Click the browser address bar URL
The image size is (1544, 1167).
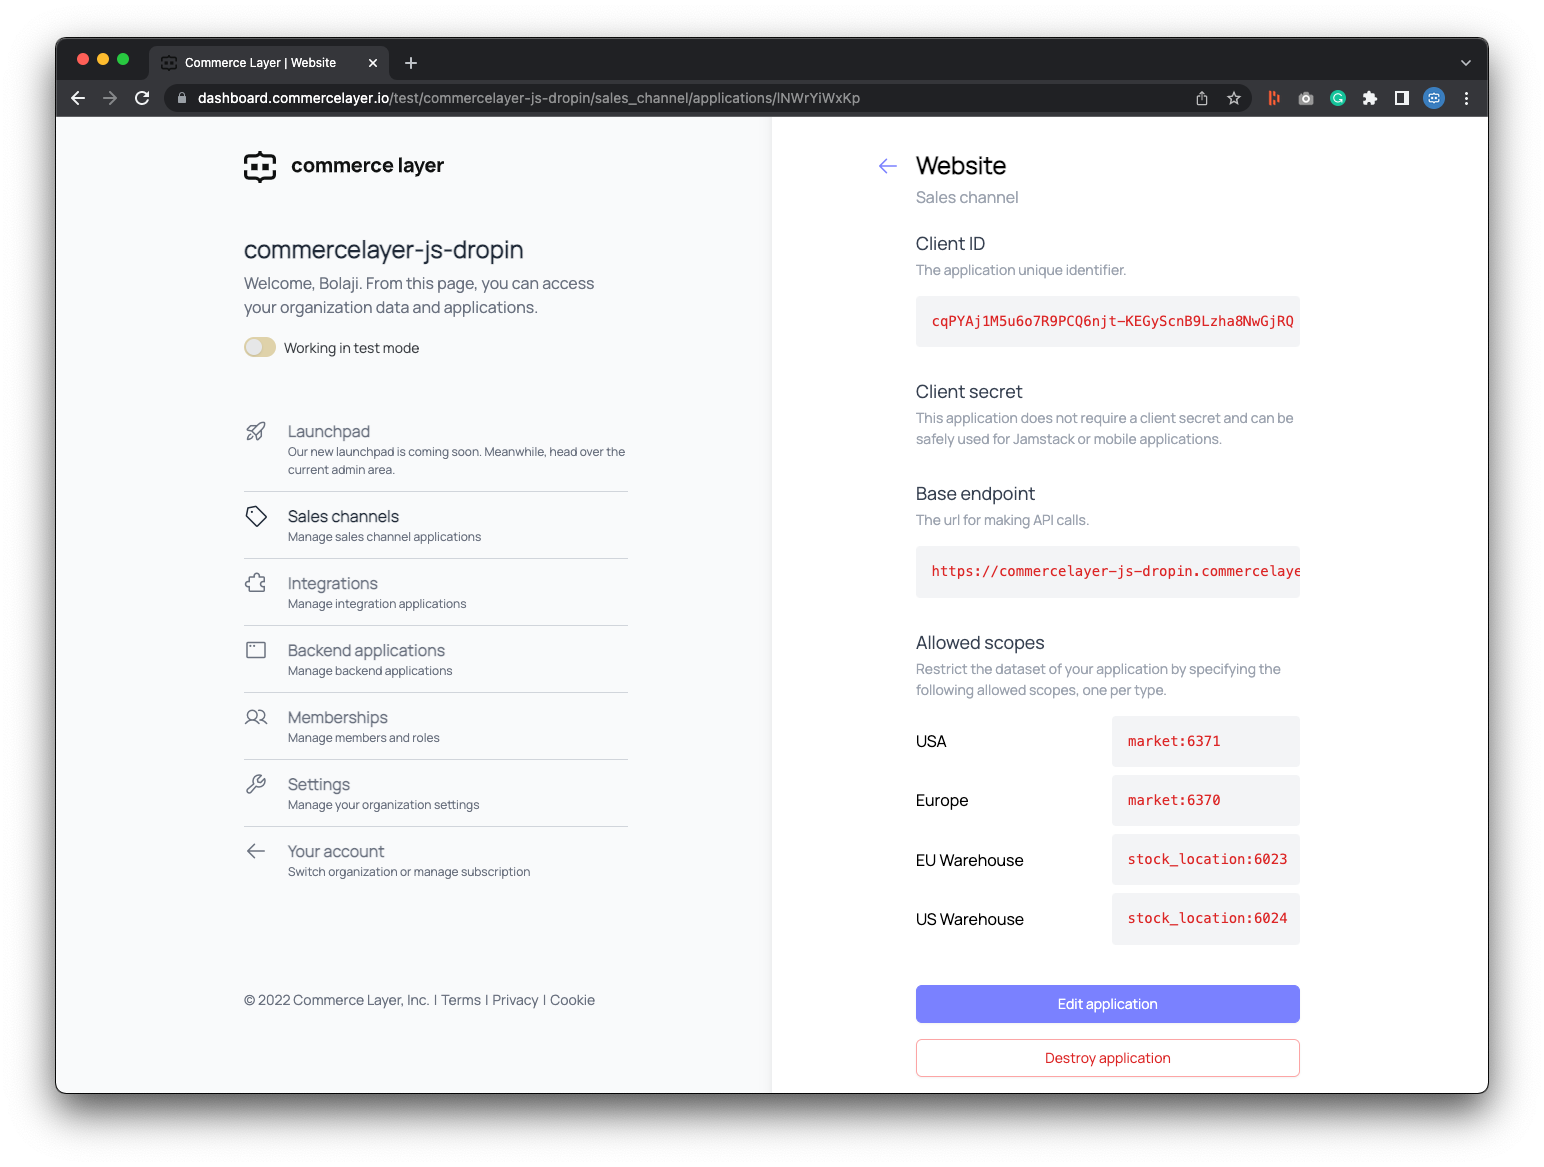(x=529, y=98)
